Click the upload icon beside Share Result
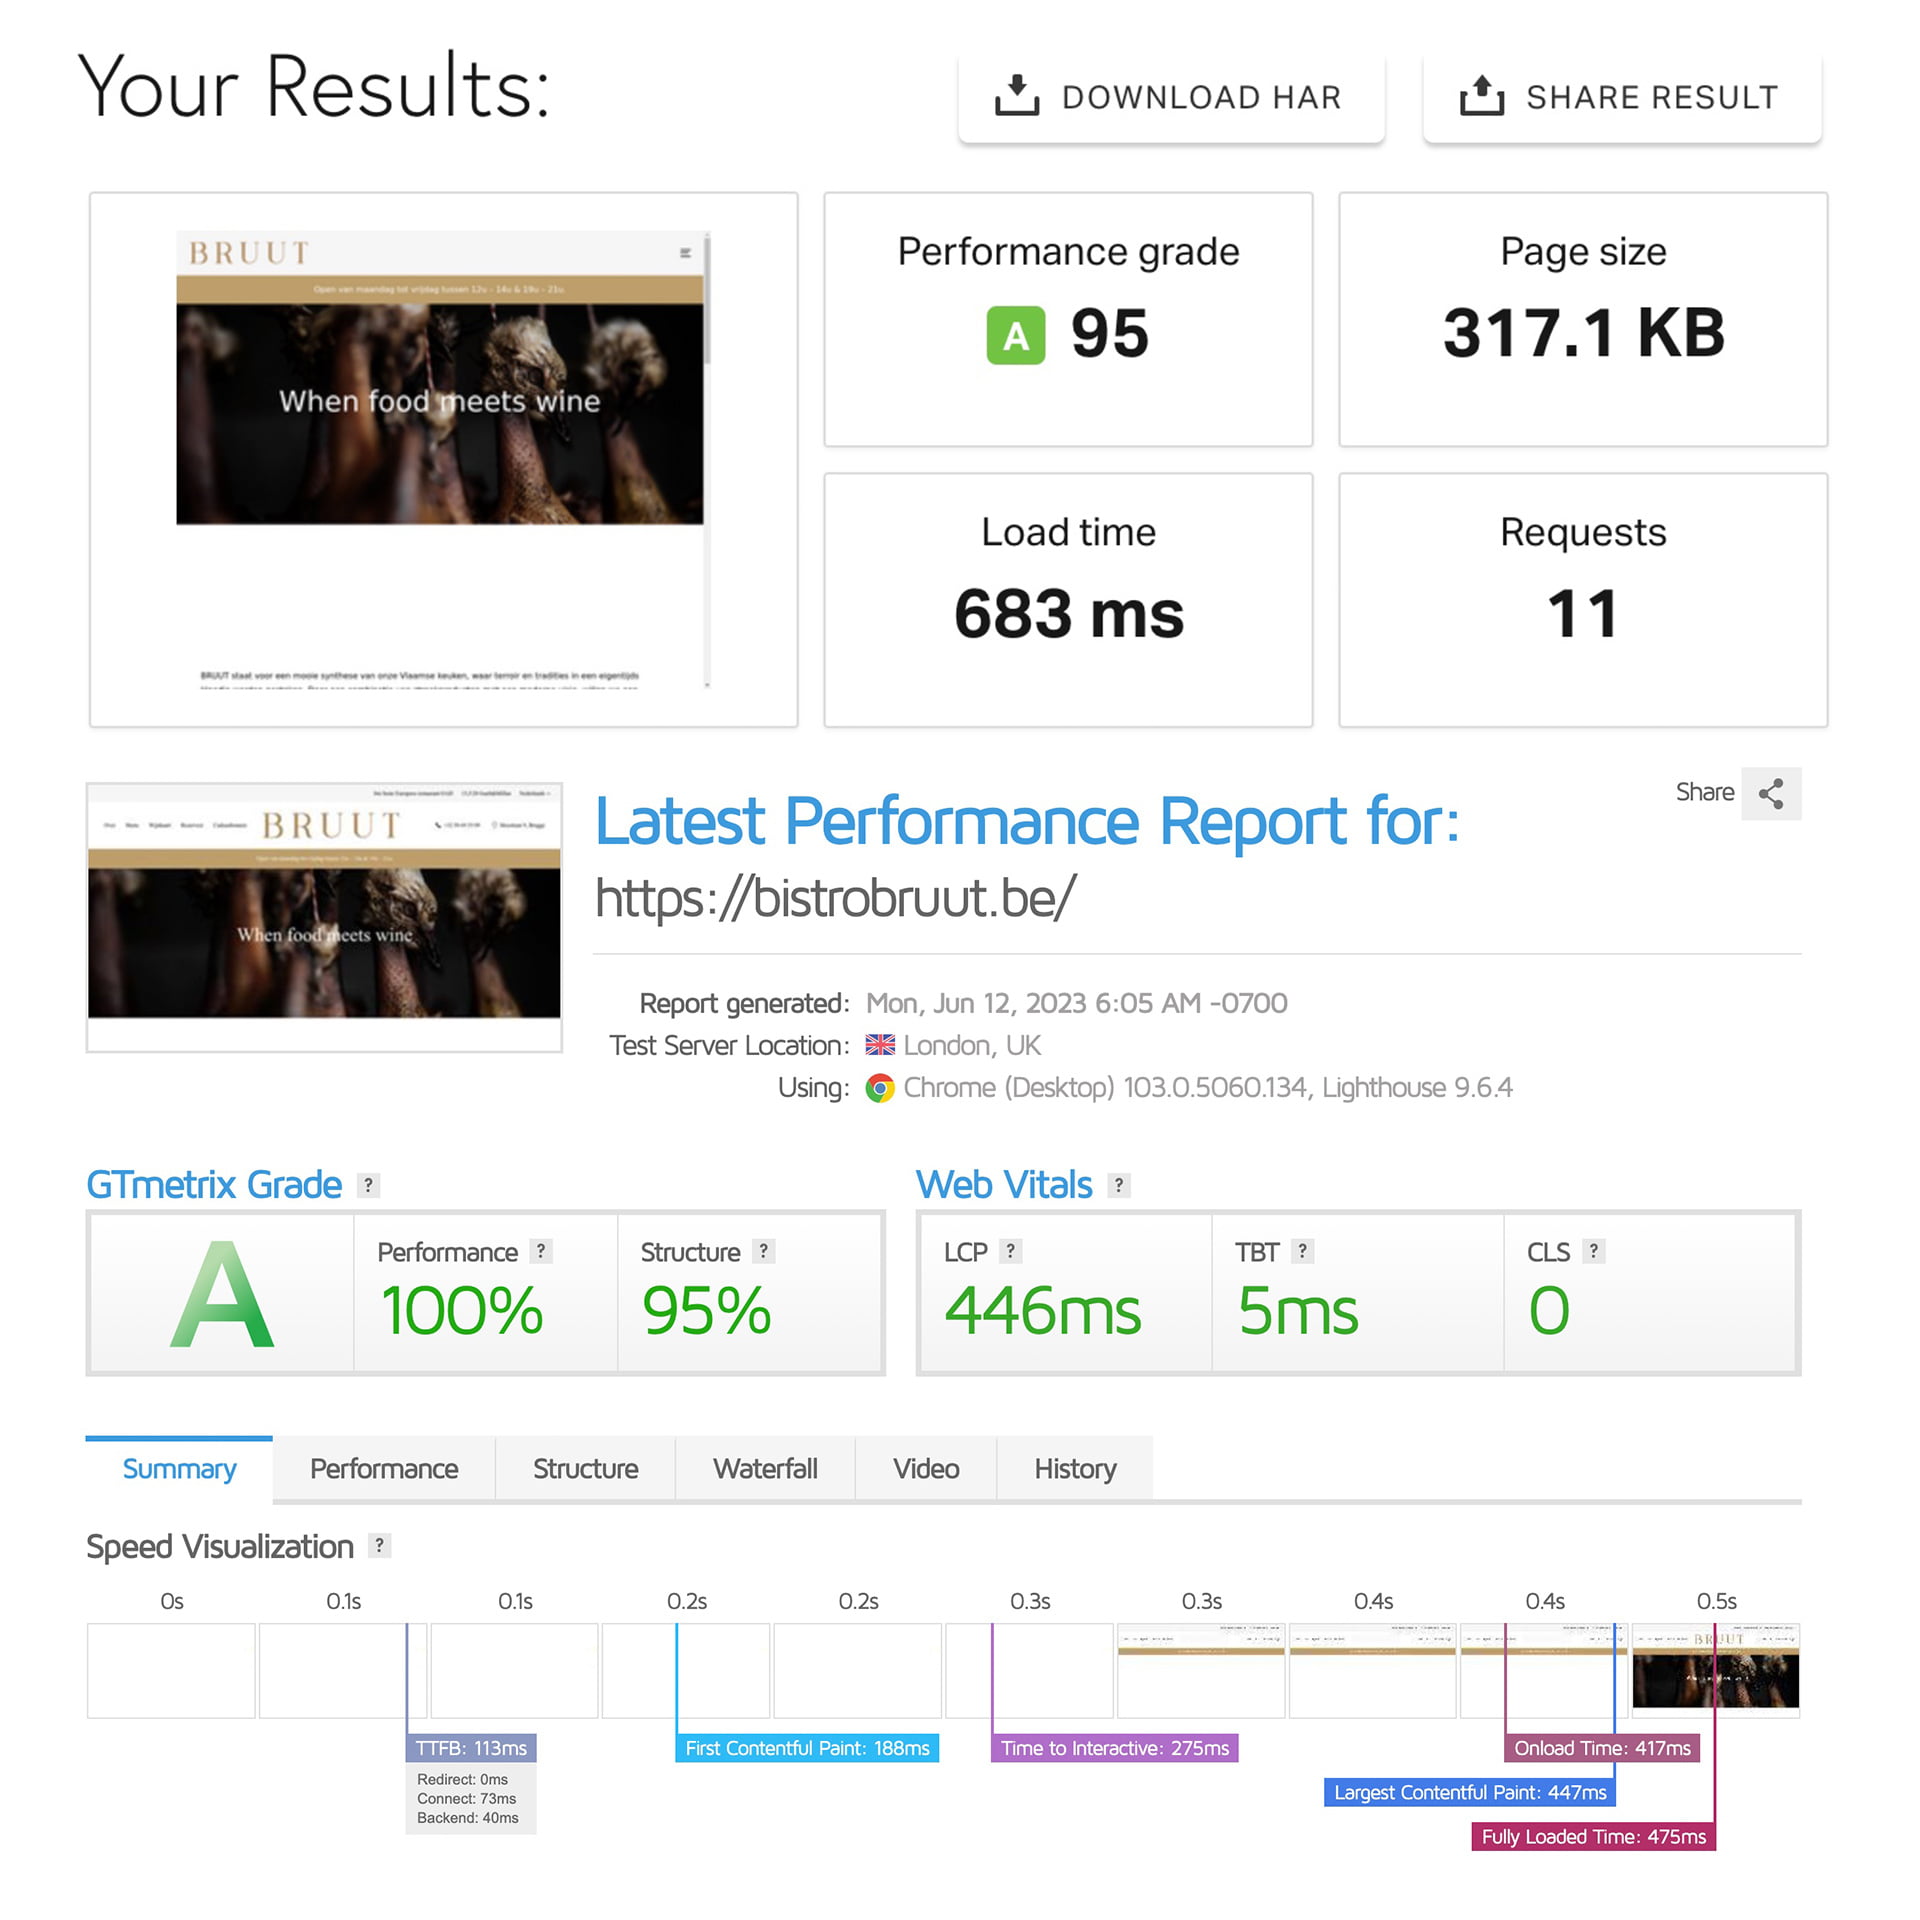The height and width of the screenshot is (1920, 1920). (1482, 96)
